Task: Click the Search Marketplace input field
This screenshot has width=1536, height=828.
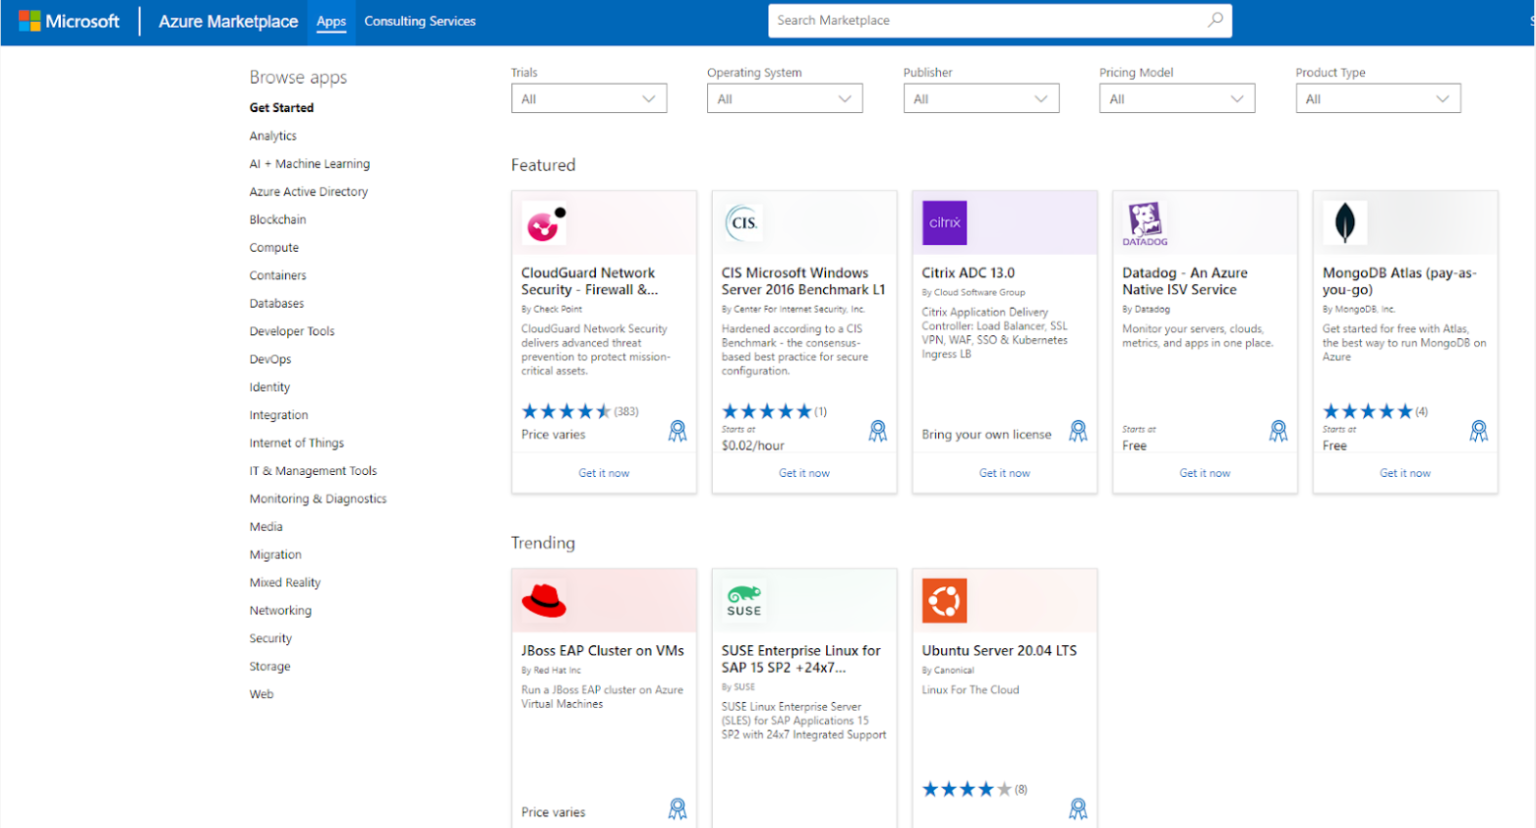Action: pos(1000,20)
